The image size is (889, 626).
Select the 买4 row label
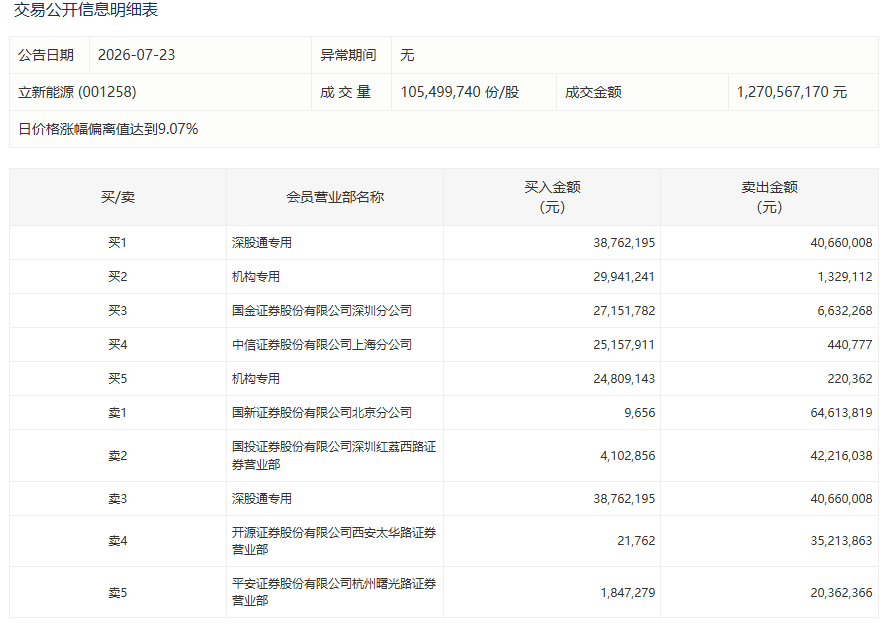coord(118,345)
